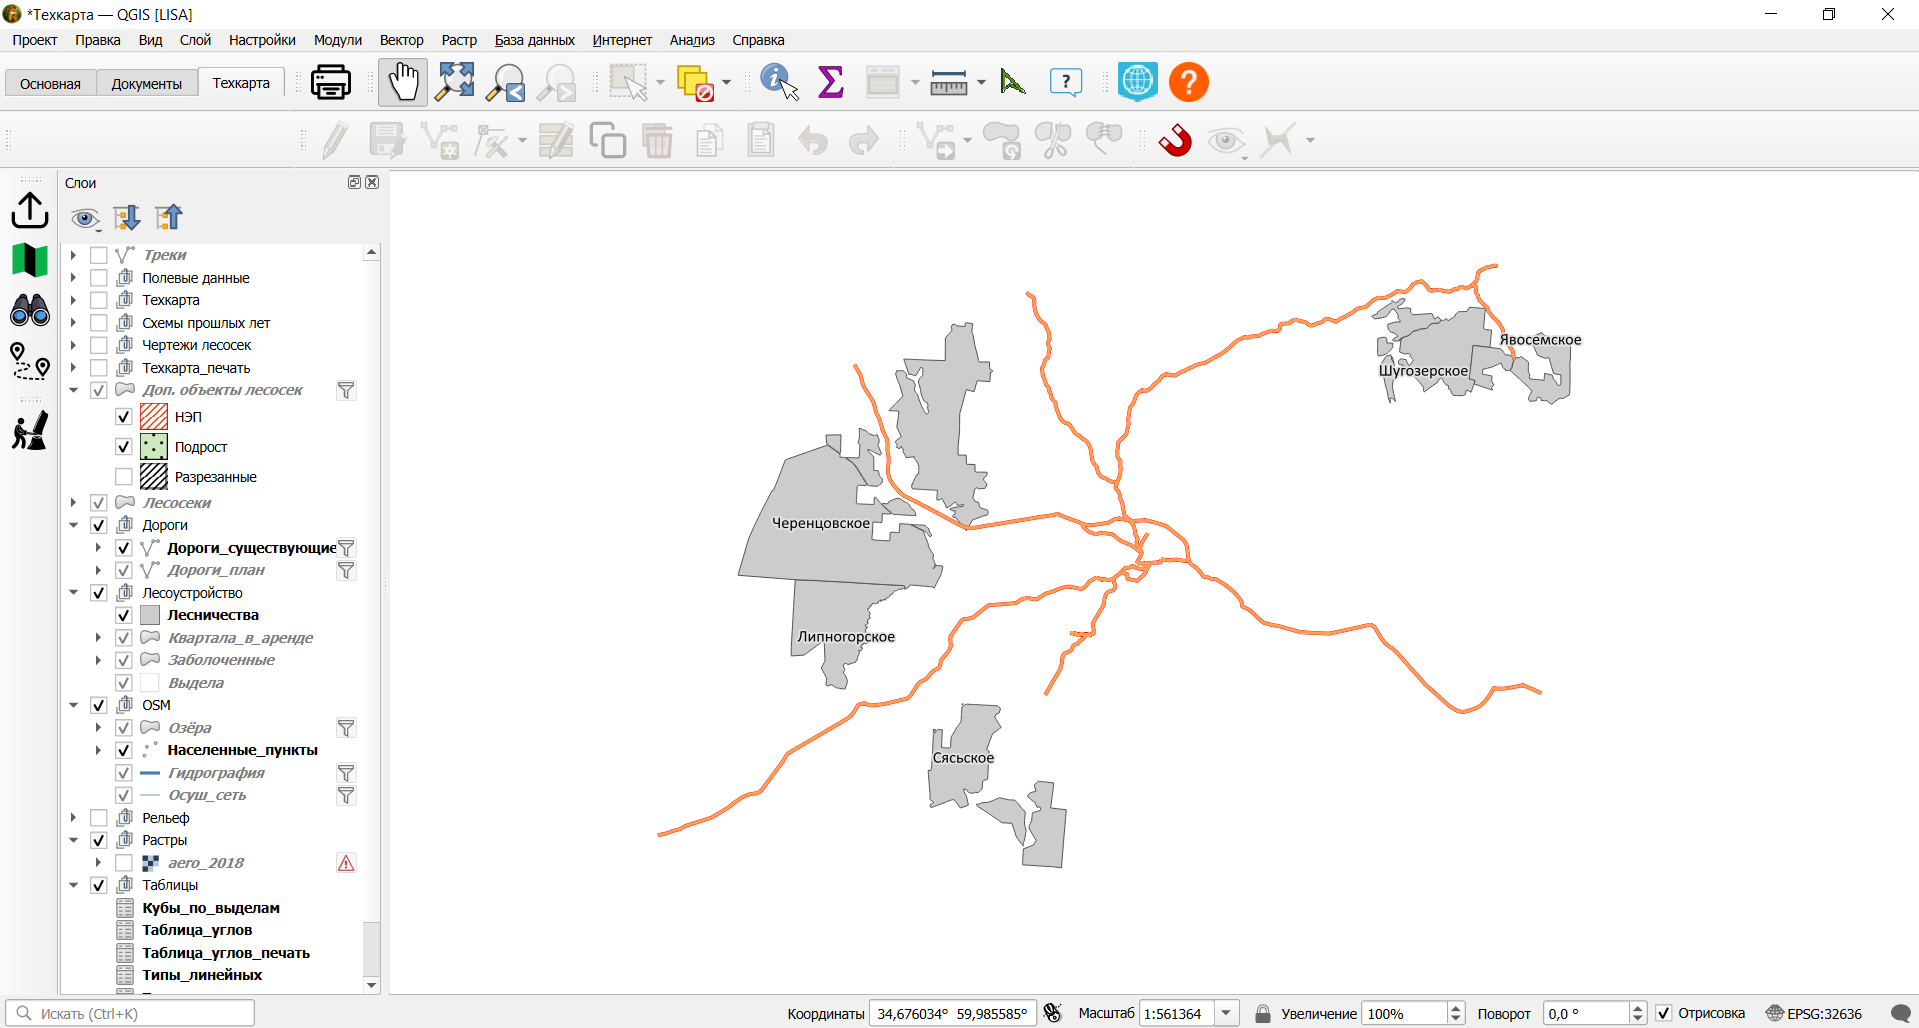This screenshot has height=1028, width=1919.
Task: Expand the Лесосеки layer group
Action: tap(73, 503)
